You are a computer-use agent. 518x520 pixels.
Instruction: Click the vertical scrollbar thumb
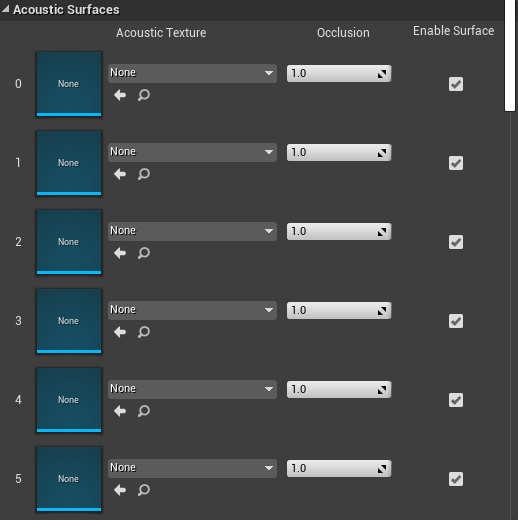(510, 55)
